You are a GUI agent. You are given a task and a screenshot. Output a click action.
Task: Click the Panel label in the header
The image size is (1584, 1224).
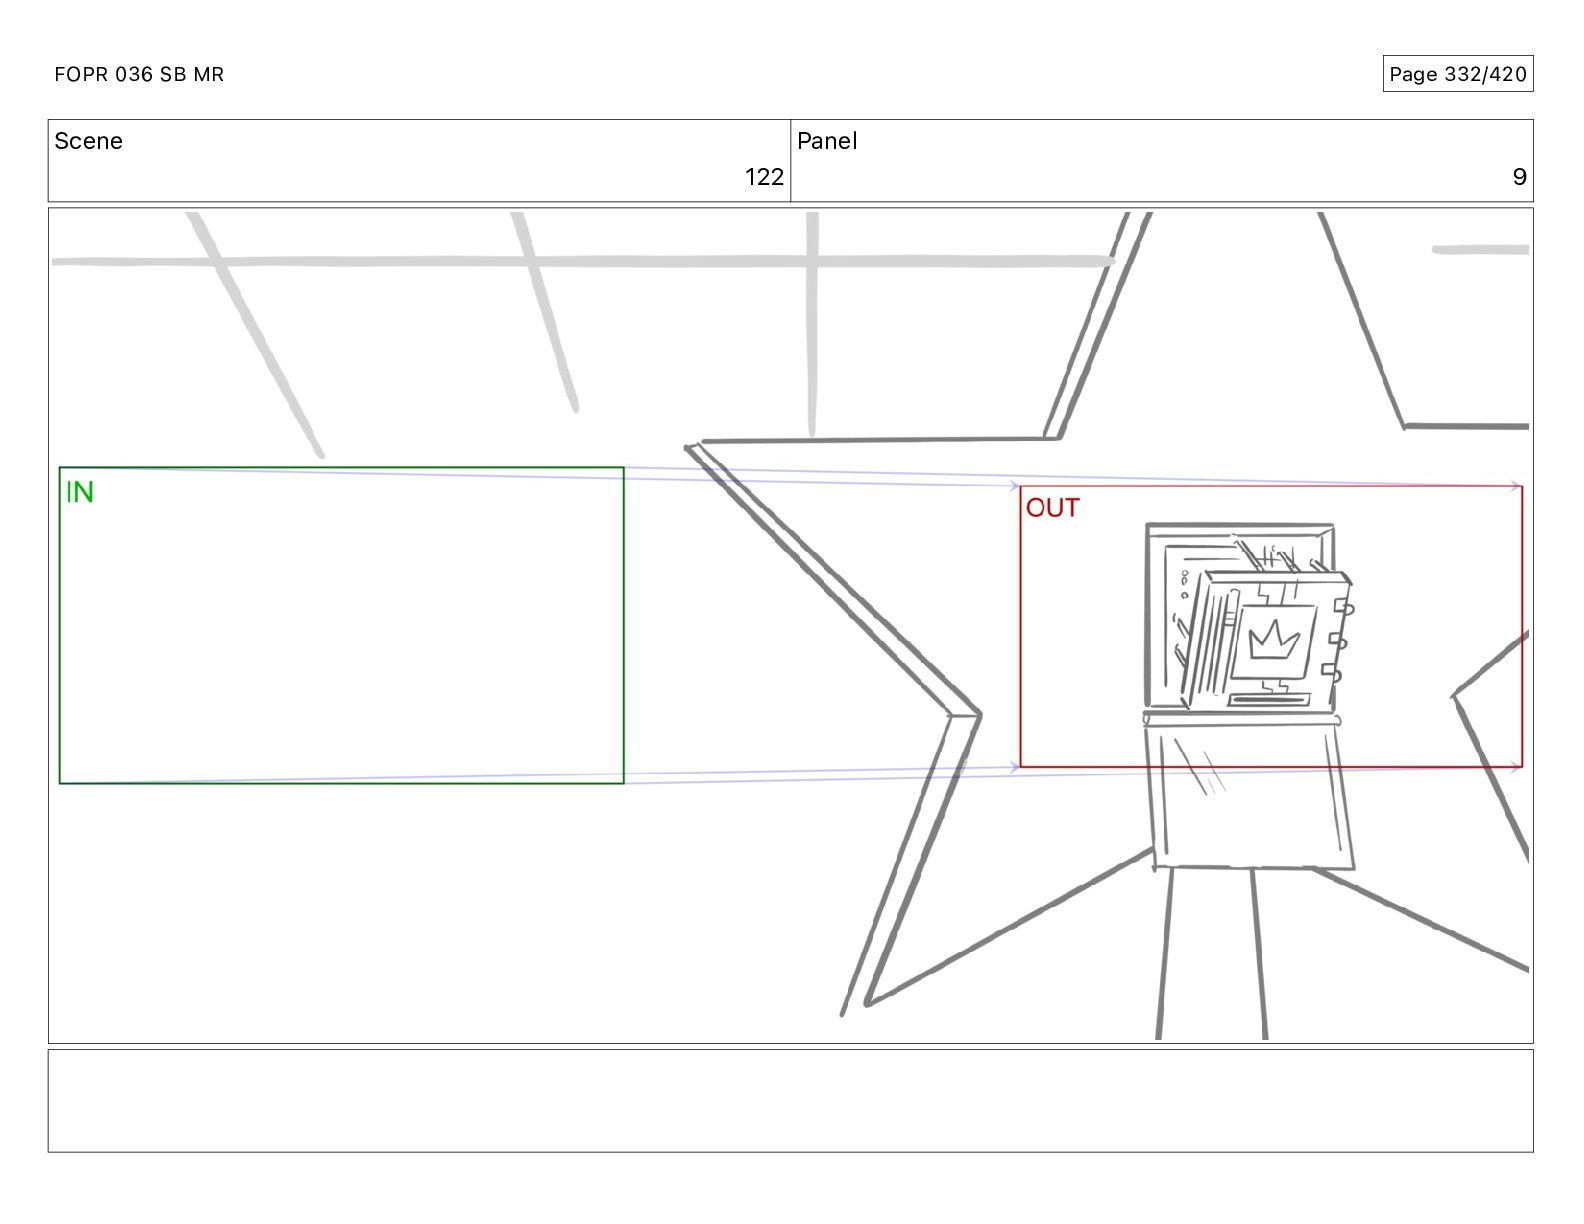pyautogui.click(x=827, y=141)
